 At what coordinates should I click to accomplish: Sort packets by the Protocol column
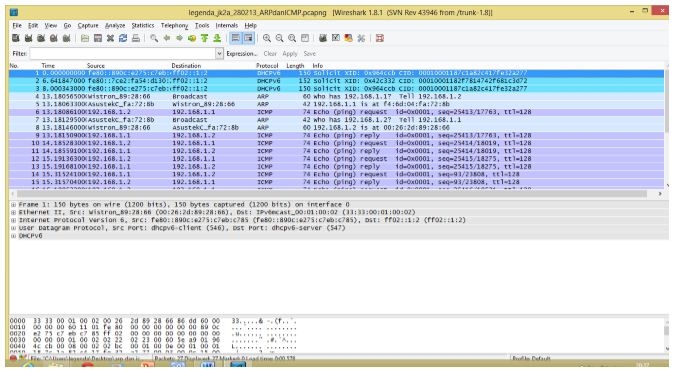(x=267, y=66)
